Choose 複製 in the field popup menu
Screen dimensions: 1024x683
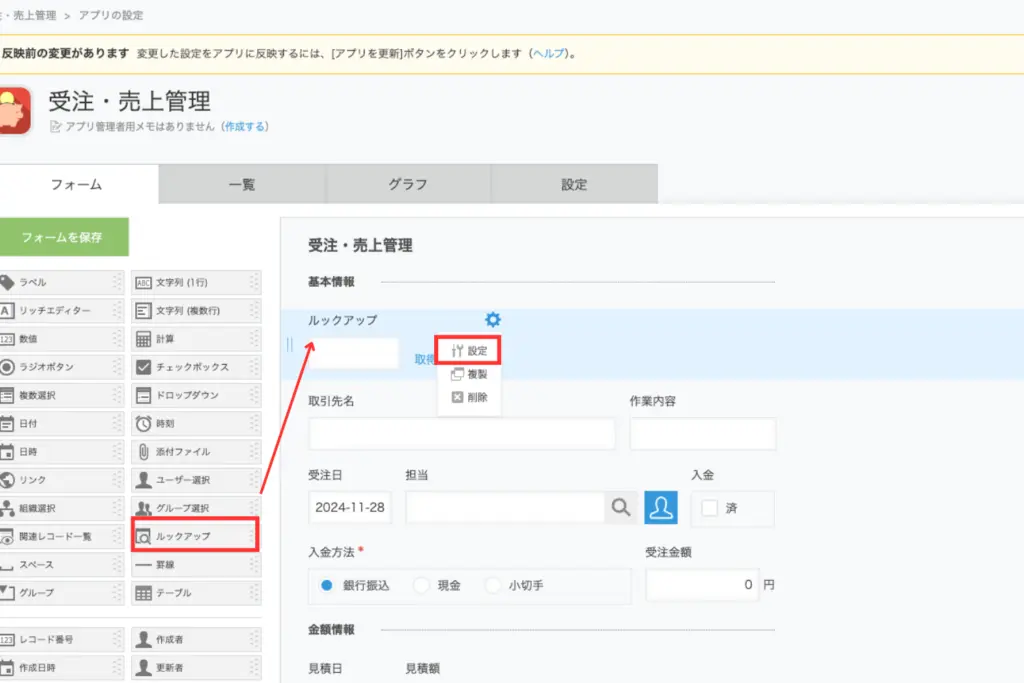pyautogui.click(x=469, y=374)
